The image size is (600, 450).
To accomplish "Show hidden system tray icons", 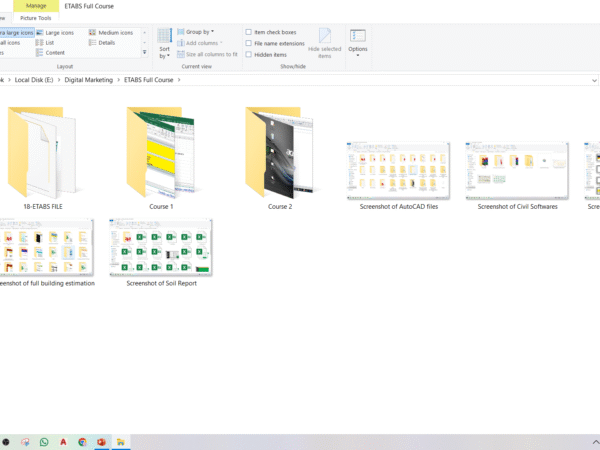I will tap(595, 442).
